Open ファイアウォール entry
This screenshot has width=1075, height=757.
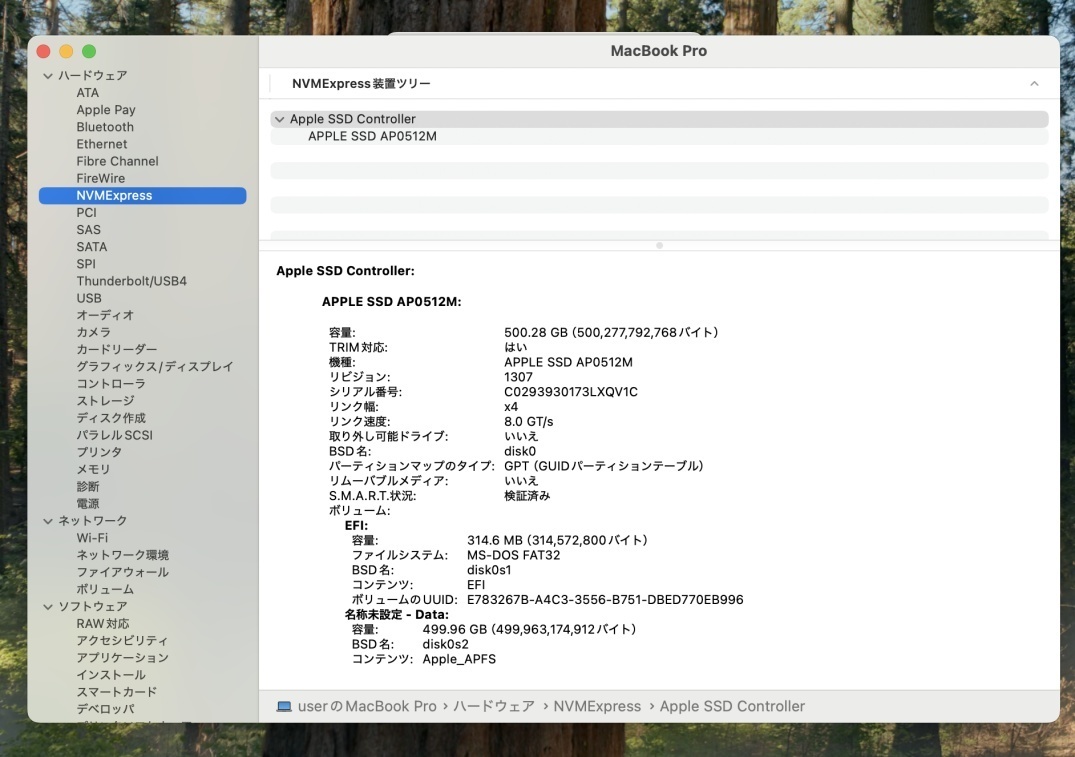tap(123, 573)
